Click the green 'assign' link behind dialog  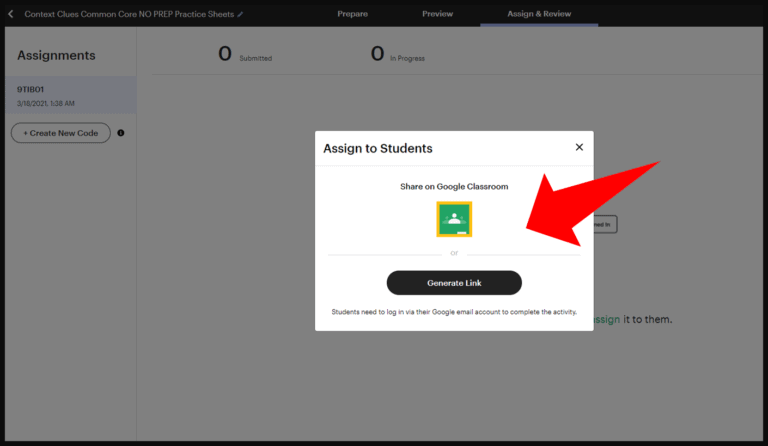pos(607,319)
